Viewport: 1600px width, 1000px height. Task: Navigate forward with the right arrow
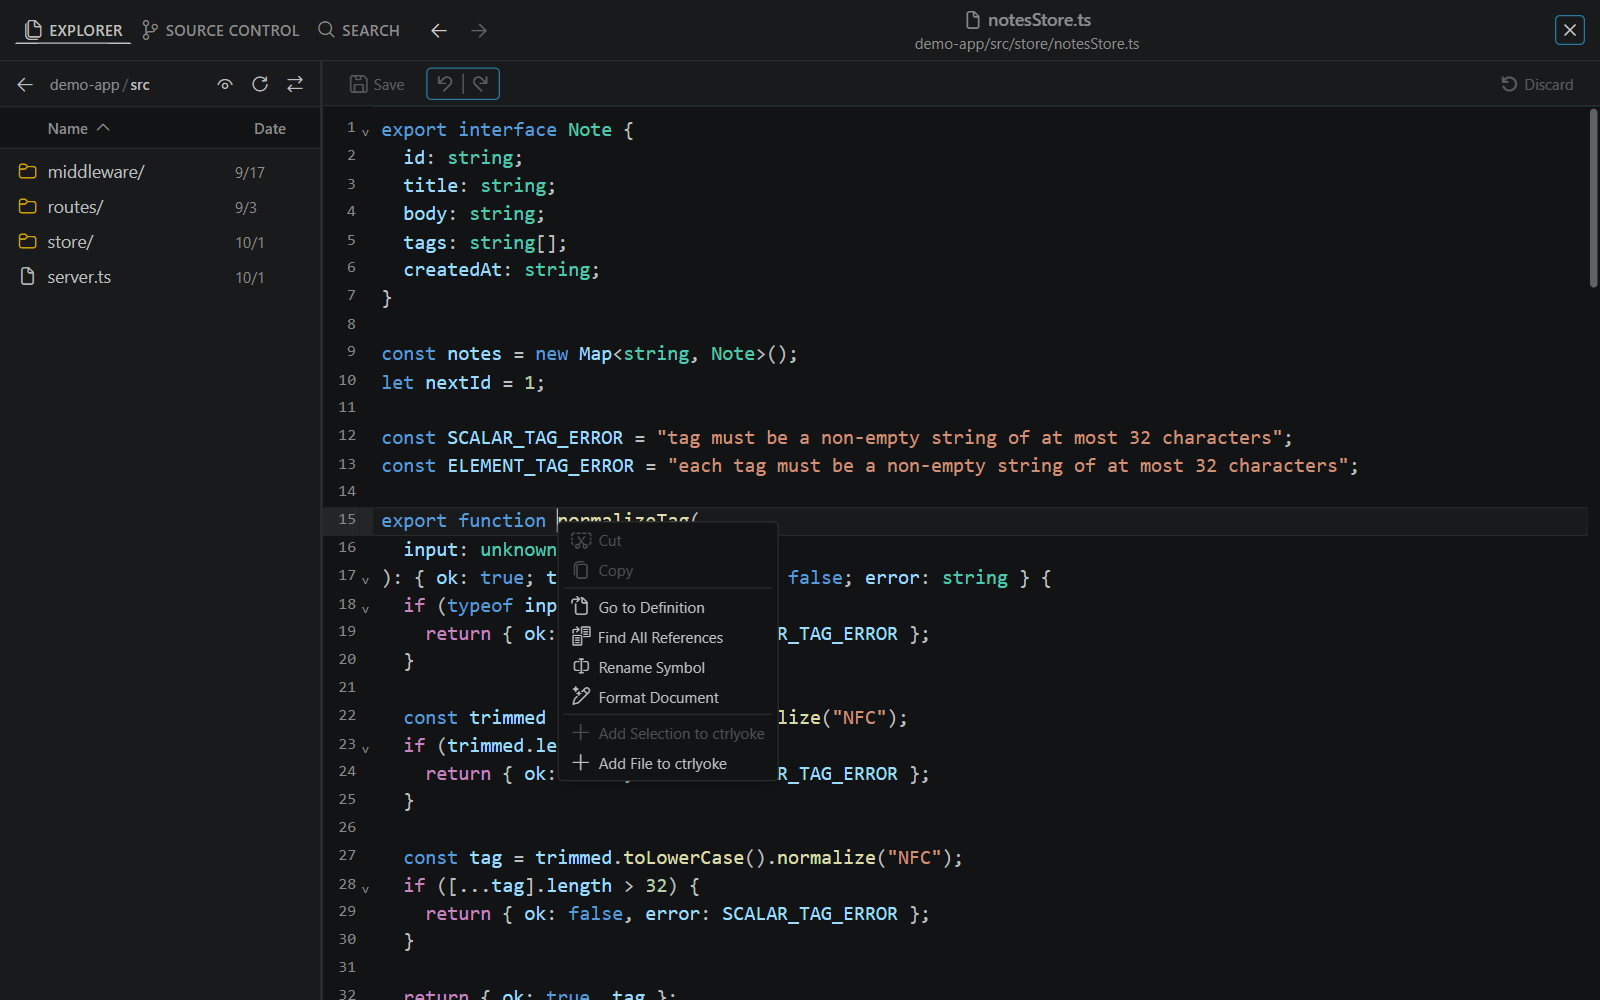[x=479, y=30]
